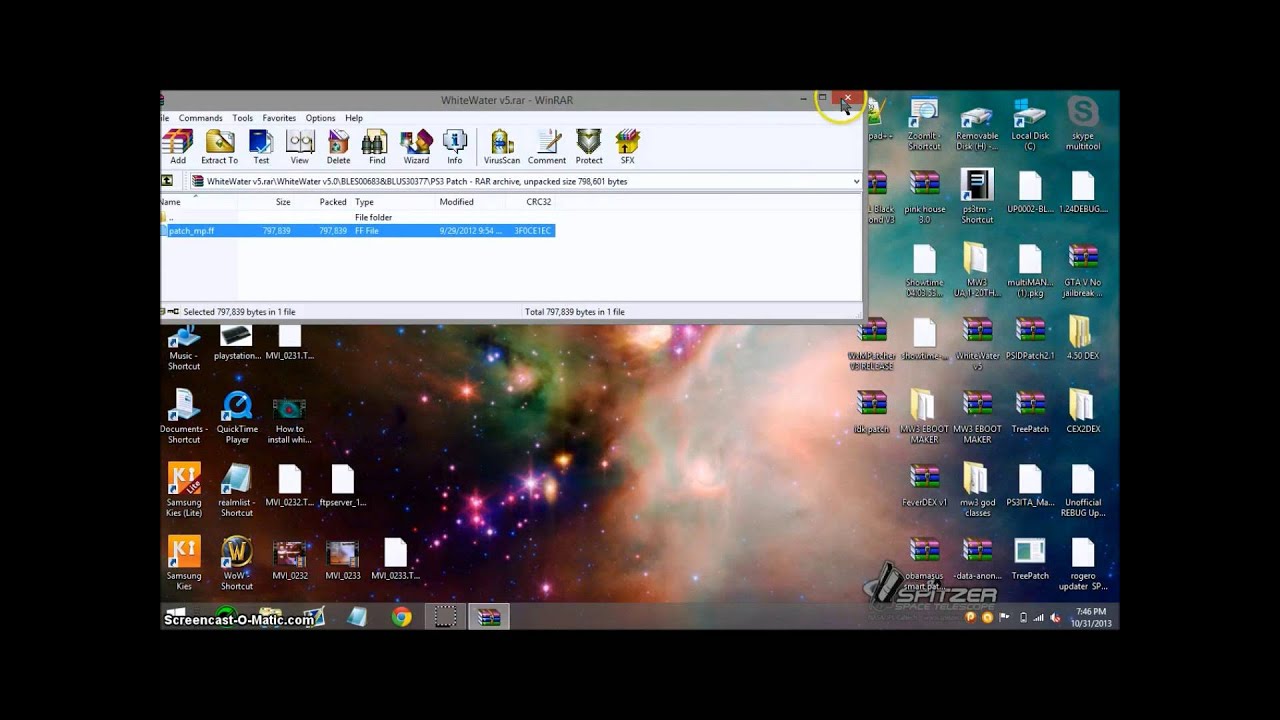Select the ZoomIt Shortcut icon
The image size is (1280, 720).
click(x=924, y=124)
